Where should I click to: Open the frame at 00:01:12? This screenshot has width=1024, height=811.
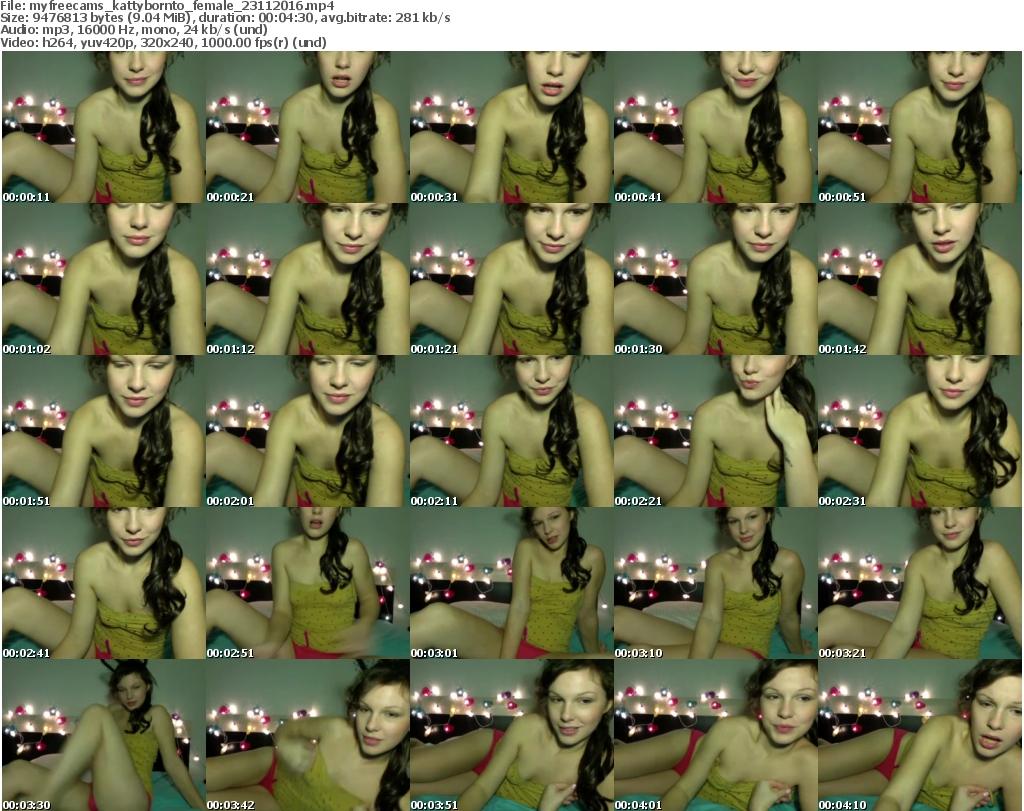[x=308, y=279]
